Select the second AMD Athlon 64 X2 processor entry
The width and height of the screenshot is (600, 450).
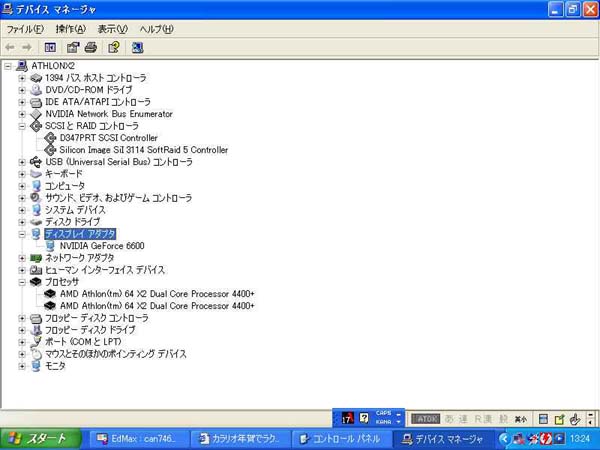point(157,306)
